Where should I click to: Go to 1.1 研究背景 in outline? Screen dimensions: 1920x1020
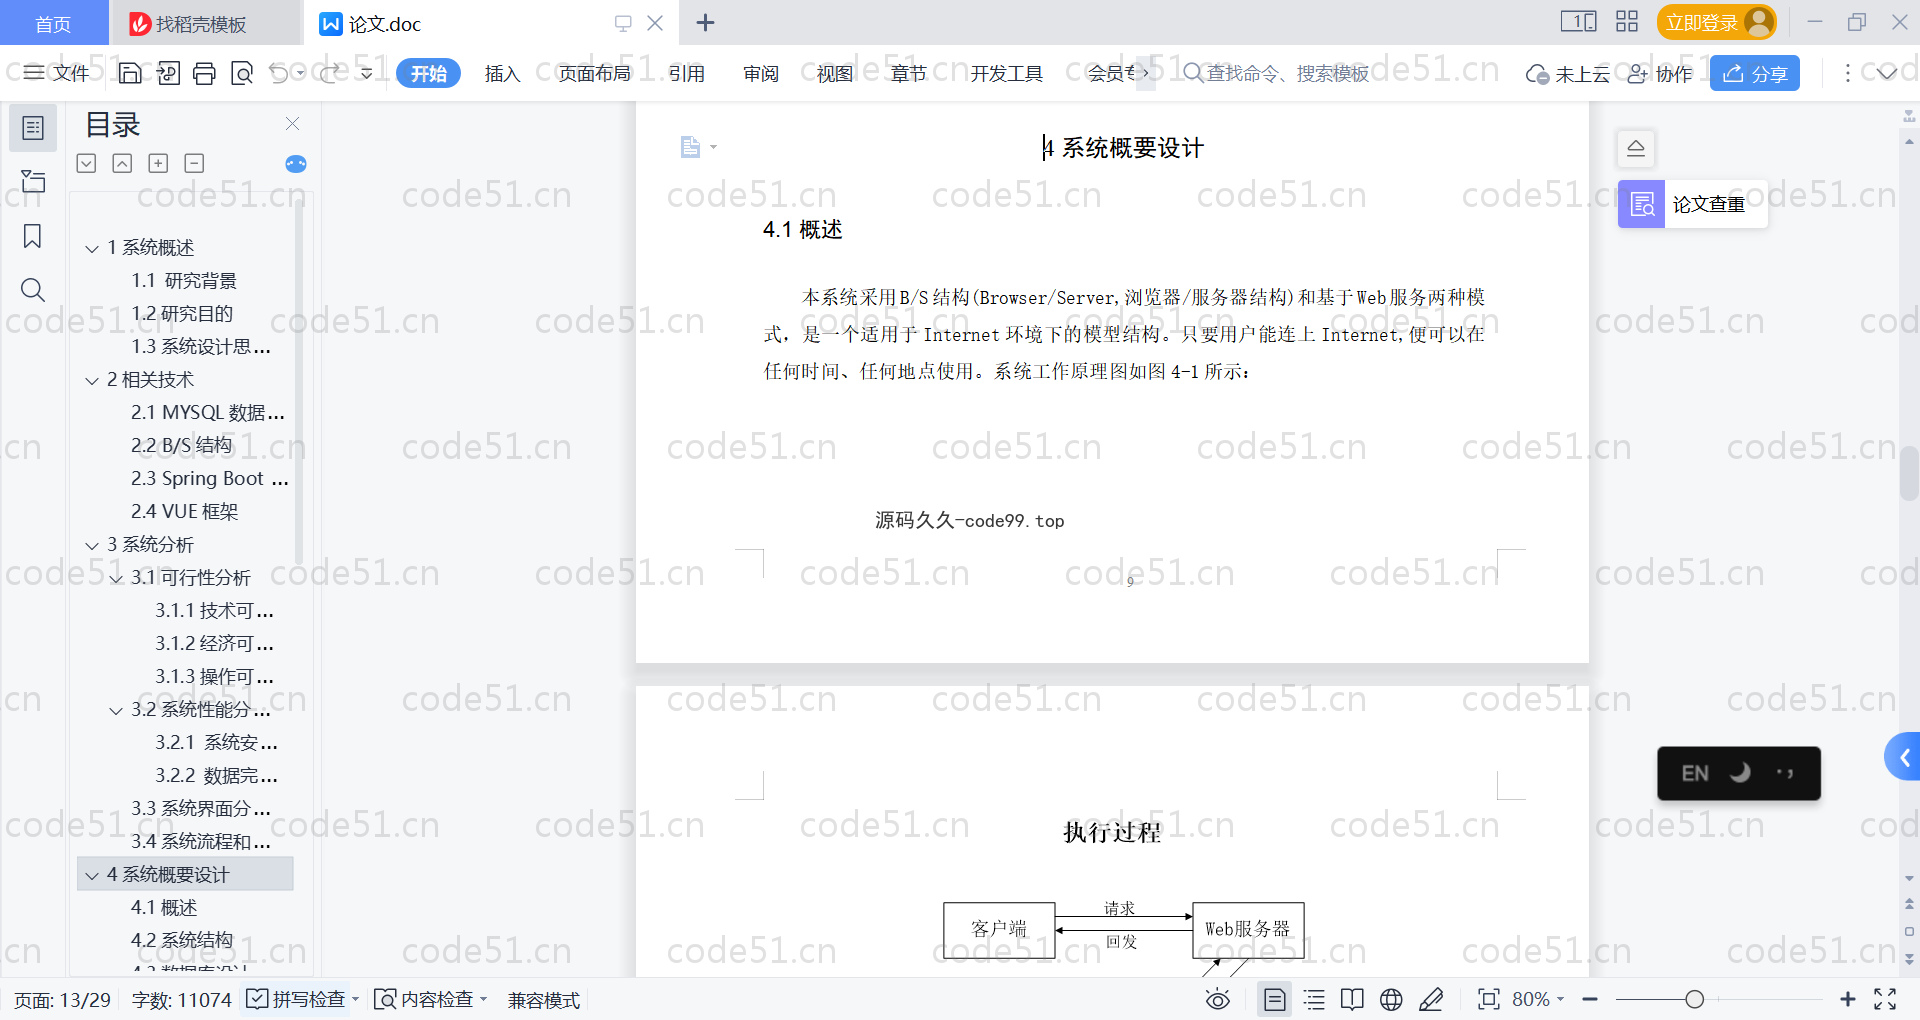(184, 280)
